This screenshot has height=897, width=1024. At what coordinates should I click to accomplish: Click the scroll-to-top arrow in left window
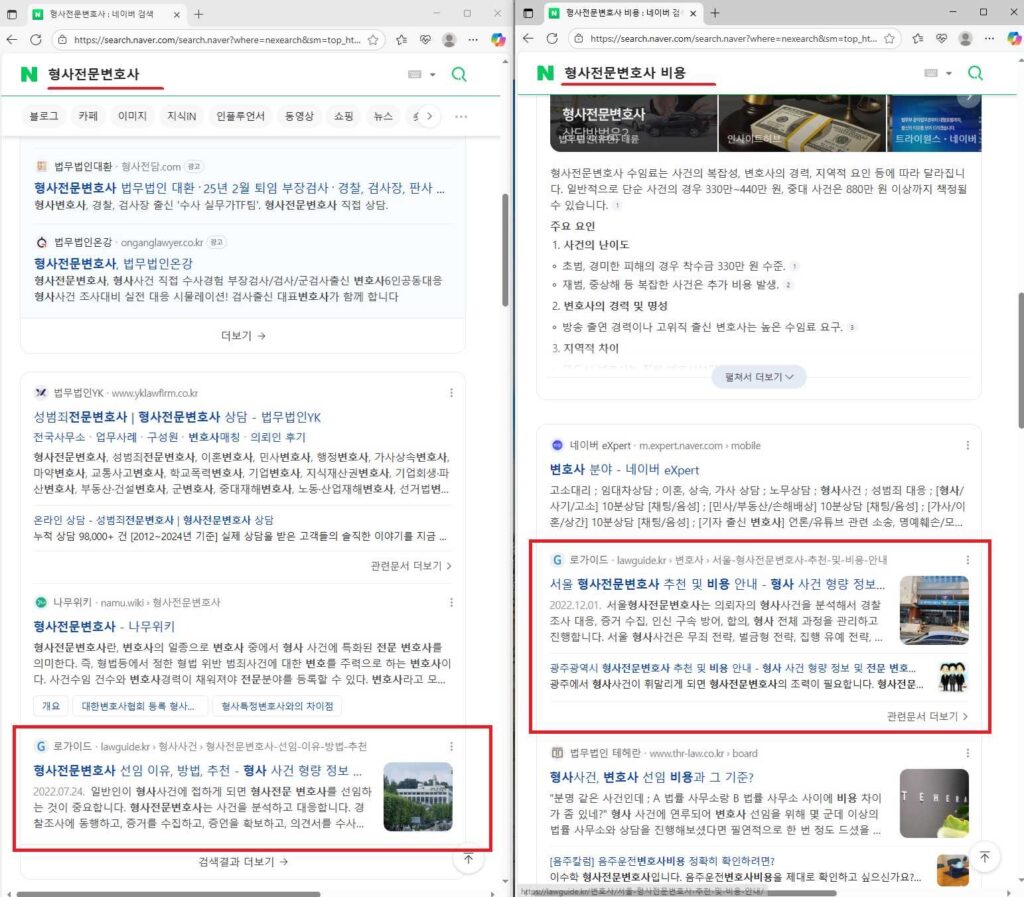pyautogui.click(x=468, y=858)
